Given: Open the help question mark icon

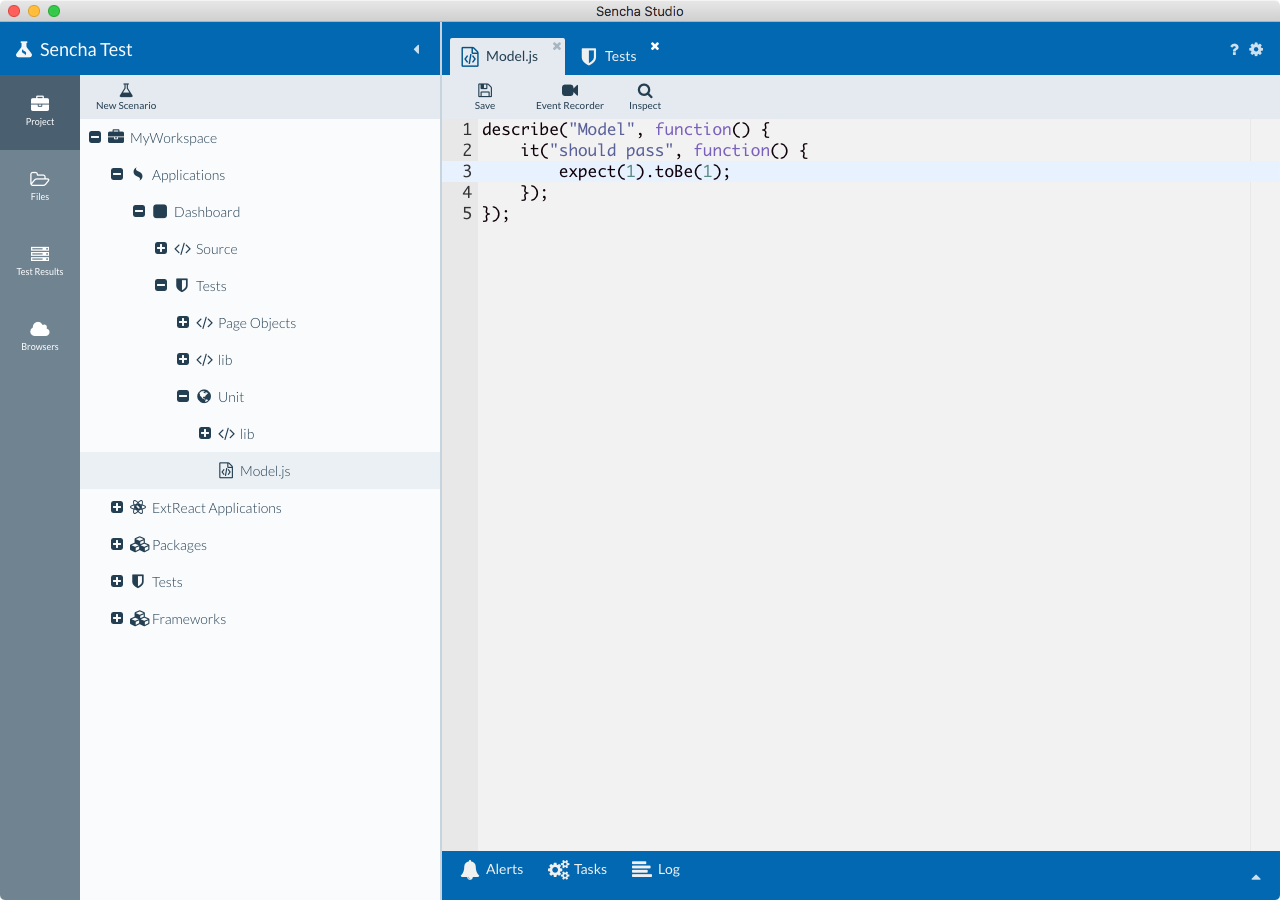Looking at the screenshot, I should (x=1234, y=49).
